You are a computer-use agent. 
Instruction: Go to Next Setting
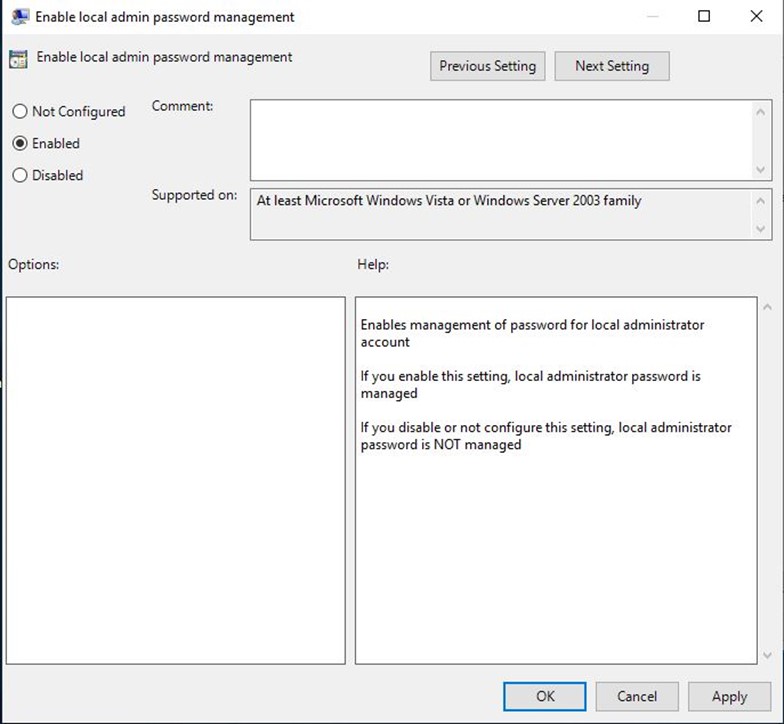[612, 66]
